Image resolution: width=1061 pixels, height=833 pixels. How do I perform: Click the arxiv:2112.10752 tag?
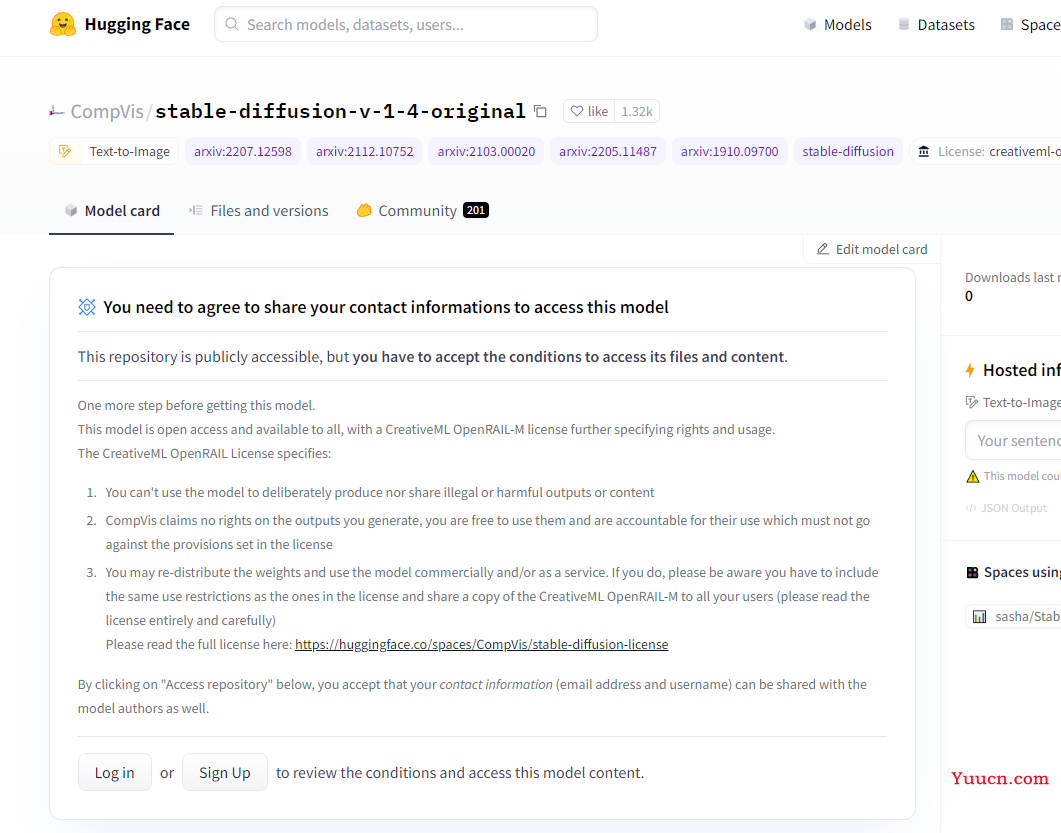coord(364,152)
